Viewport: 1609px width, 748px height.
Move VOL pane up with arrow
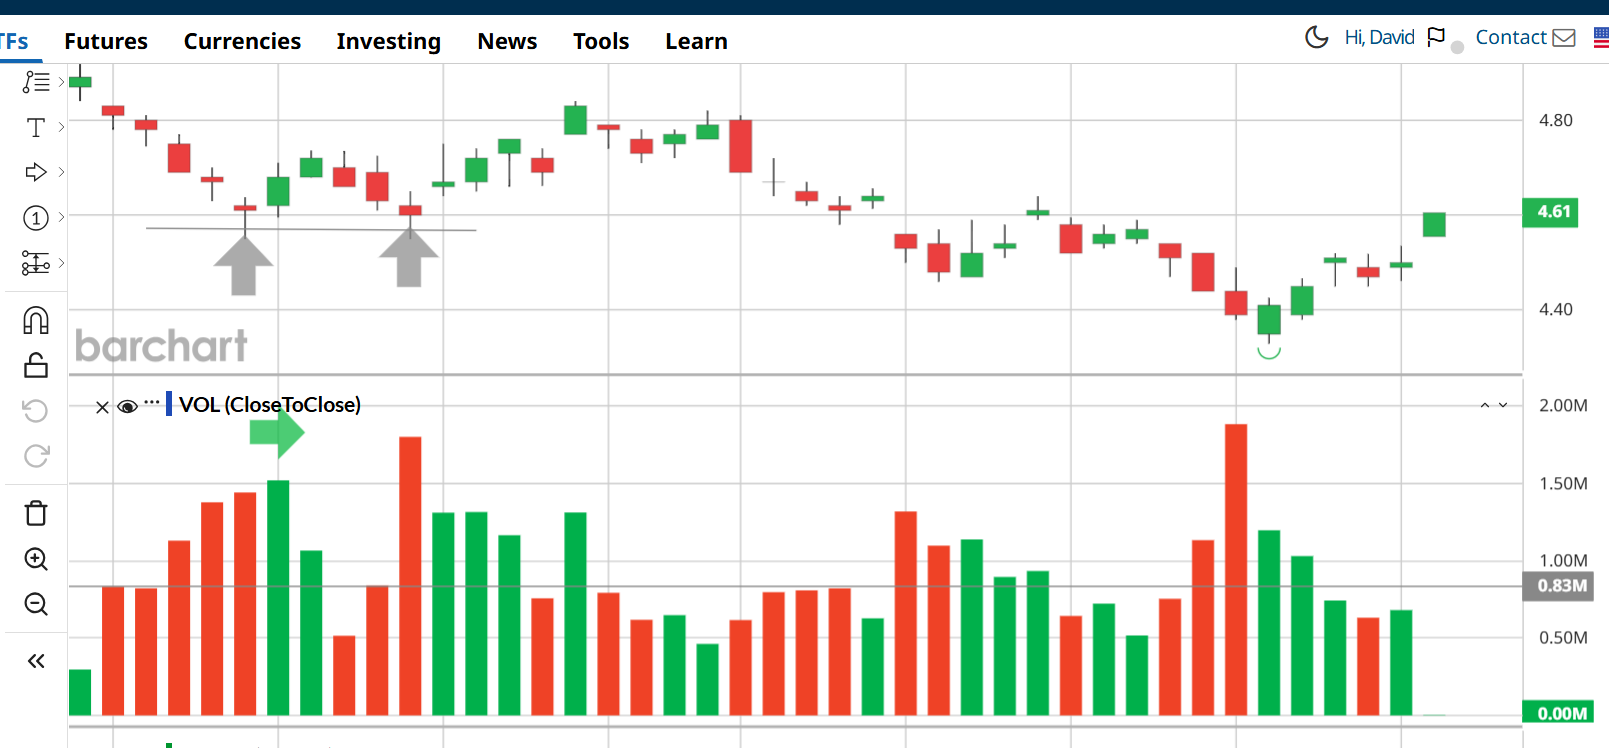pyautogui.click(x=1485, y=405)
